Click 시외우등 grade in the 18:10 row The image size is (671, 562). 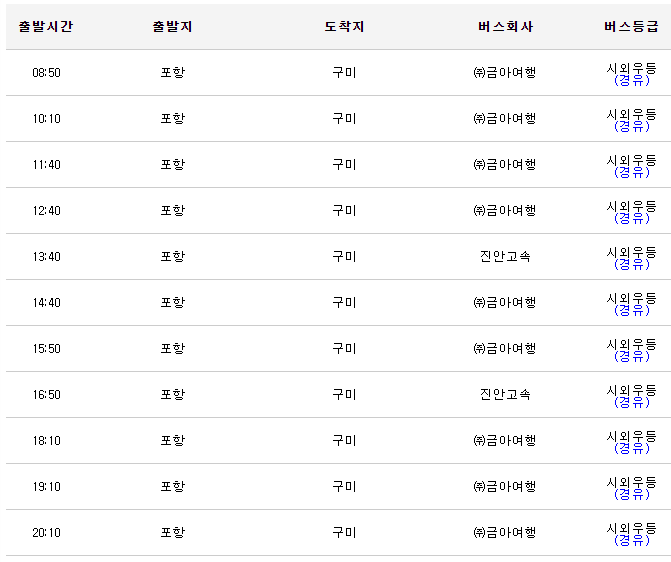point(632,437)
